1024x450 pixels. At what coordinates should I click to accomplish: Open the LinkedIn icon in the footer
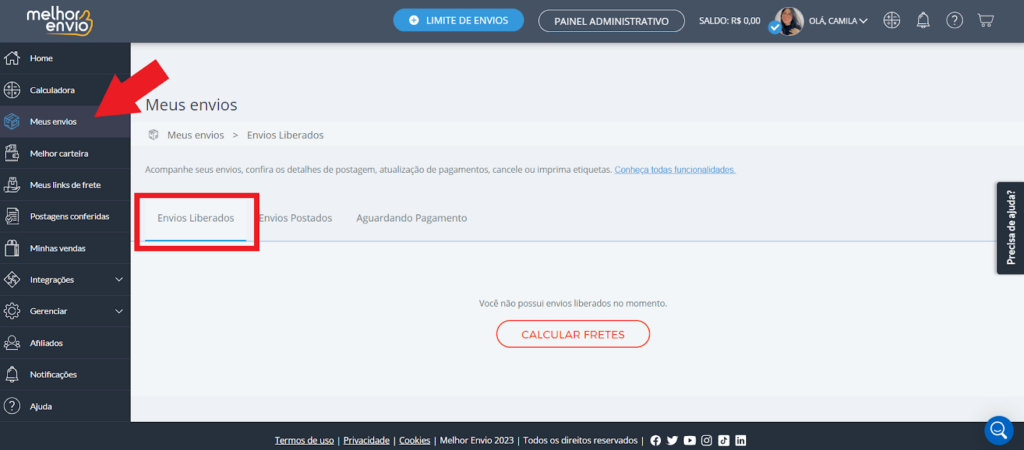(741, 441)
